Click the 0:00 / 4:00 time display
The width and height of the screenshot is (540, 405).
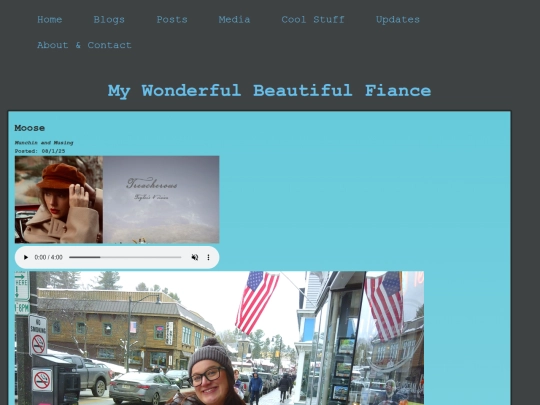[49, 257]
